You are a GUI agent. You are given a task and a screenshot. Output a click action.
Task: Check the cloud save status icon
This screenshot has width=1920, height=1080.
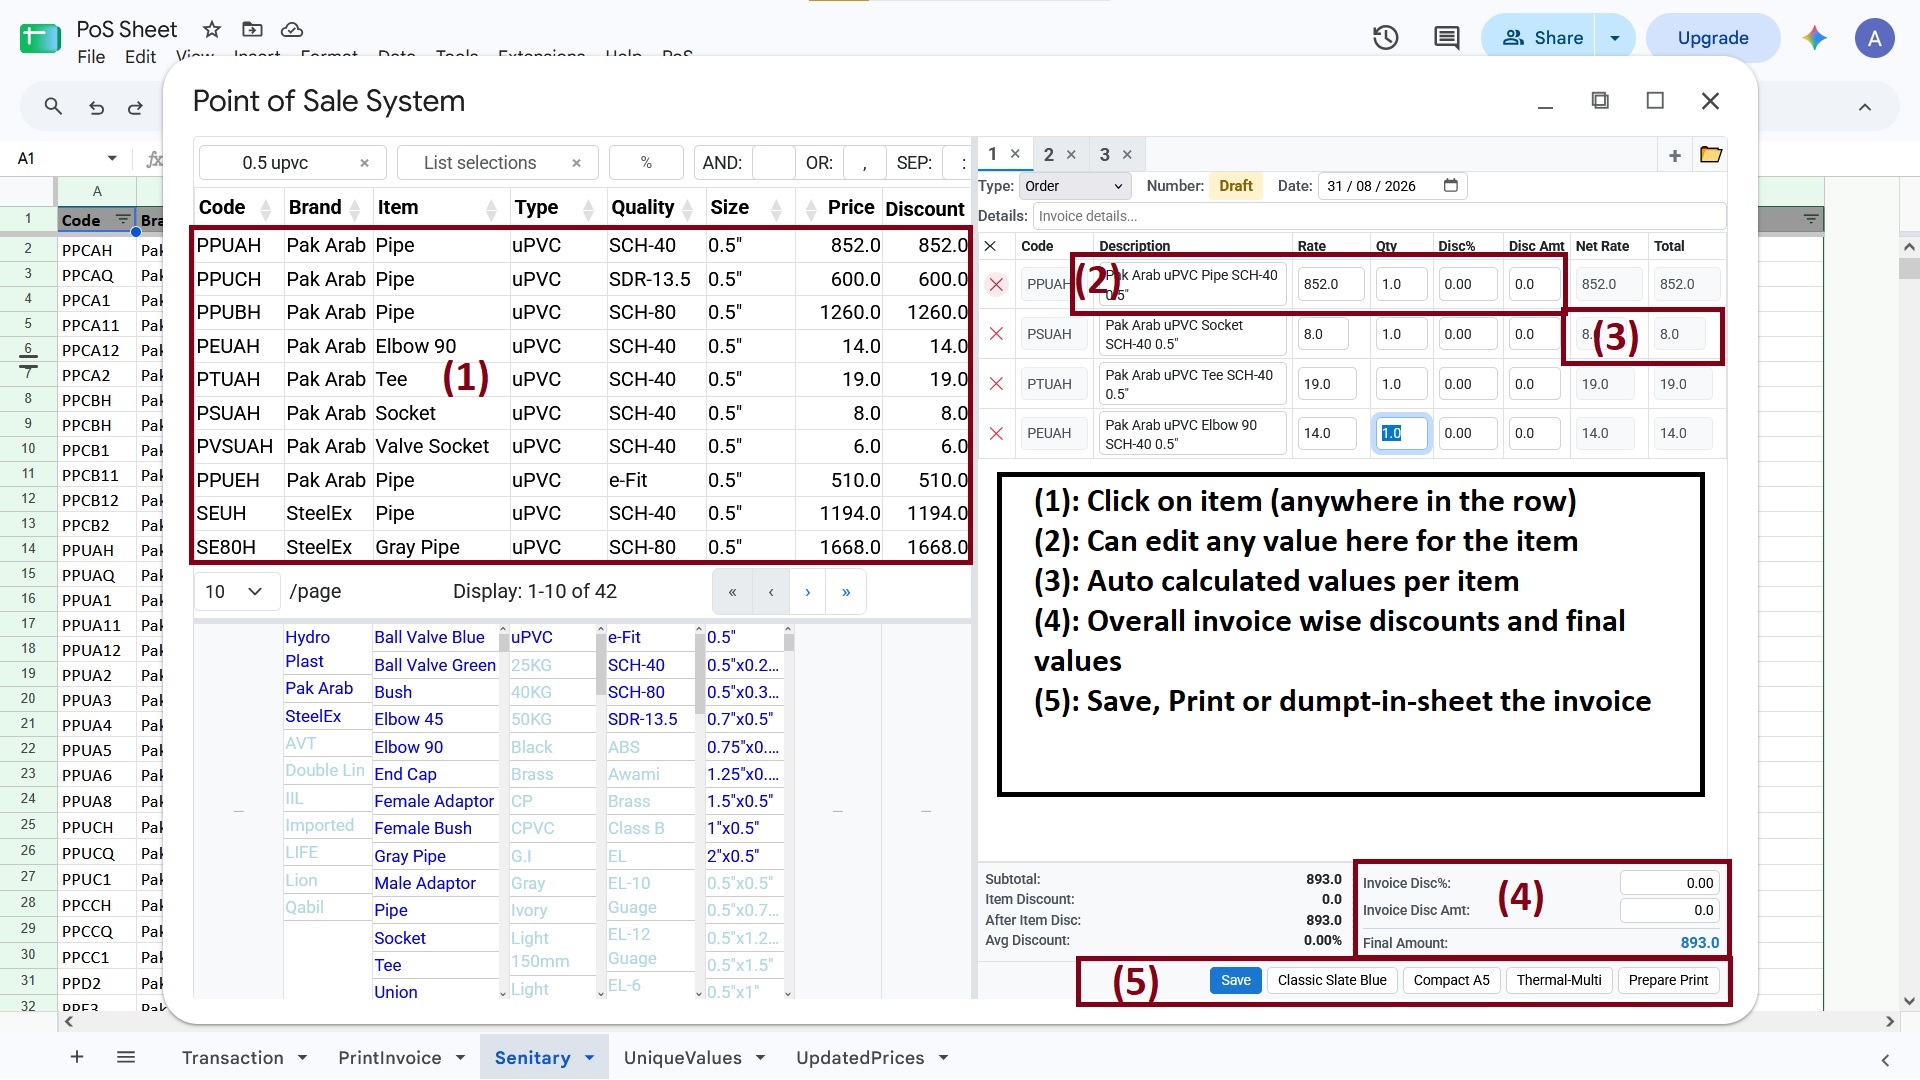tap(291, 29)
